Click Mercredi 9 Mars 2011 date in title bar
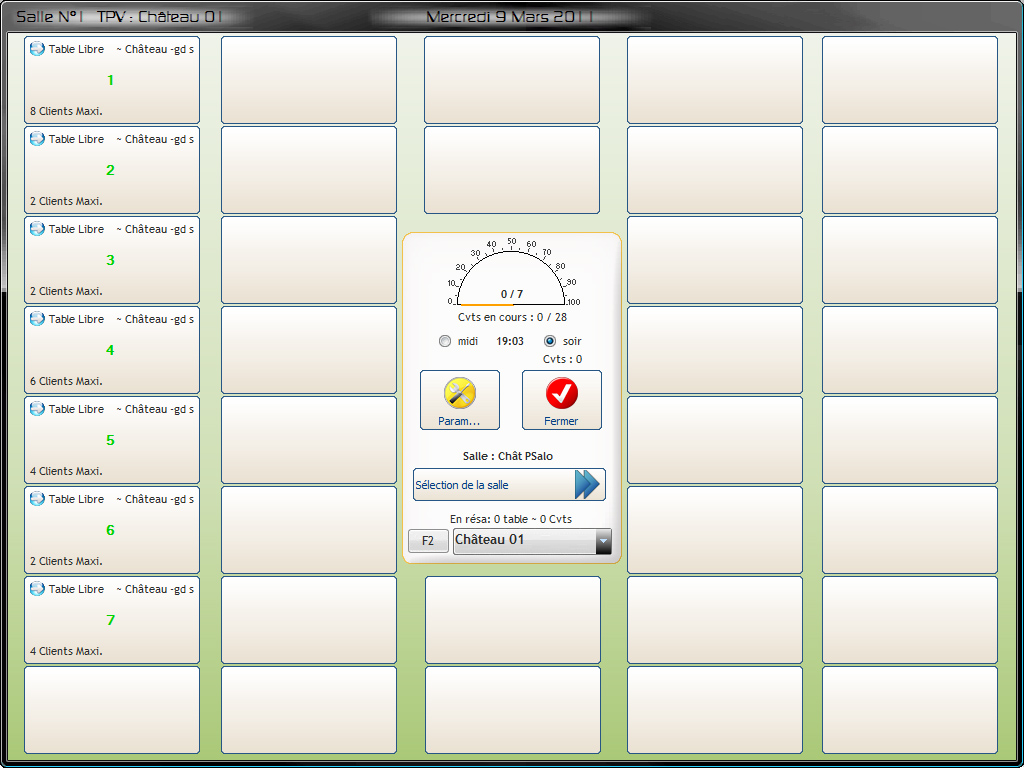This screenshot has width=1024, height=768. 509,17
